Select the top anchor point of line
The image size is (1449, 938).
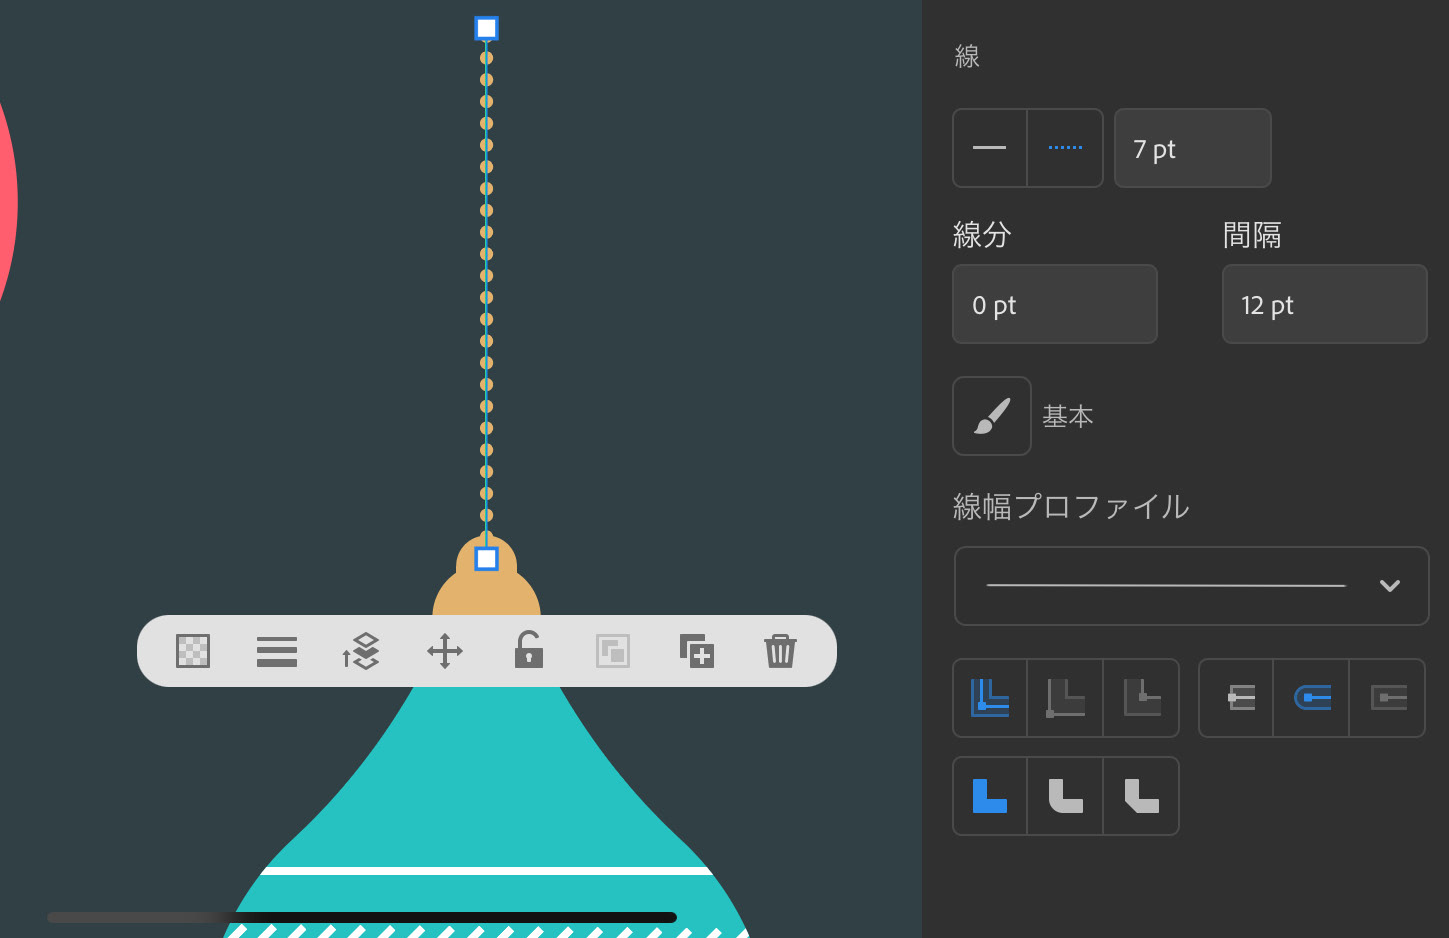[x=486, y=28]
